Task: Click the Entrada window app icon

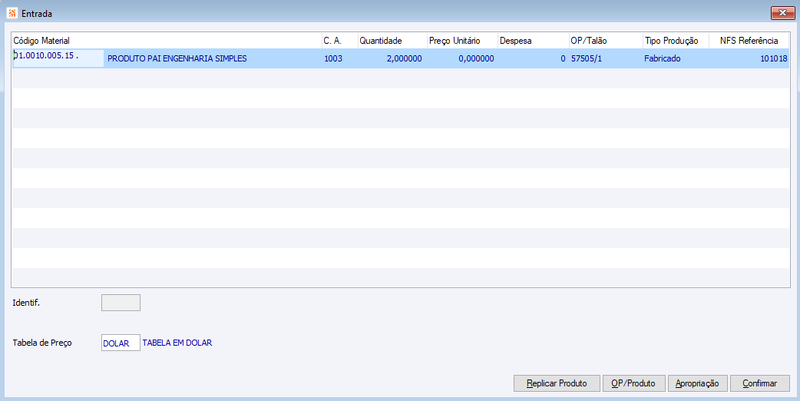Action: [12, 13]
